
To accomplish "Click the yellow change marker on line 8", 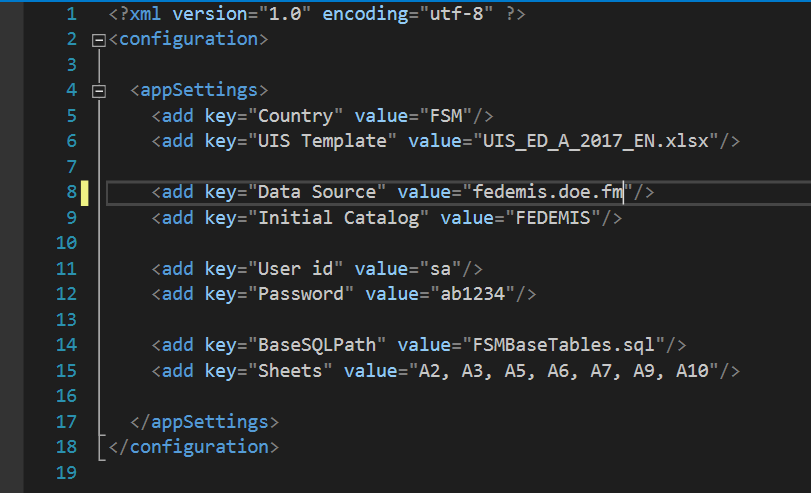I will click(x=85, y=192).
